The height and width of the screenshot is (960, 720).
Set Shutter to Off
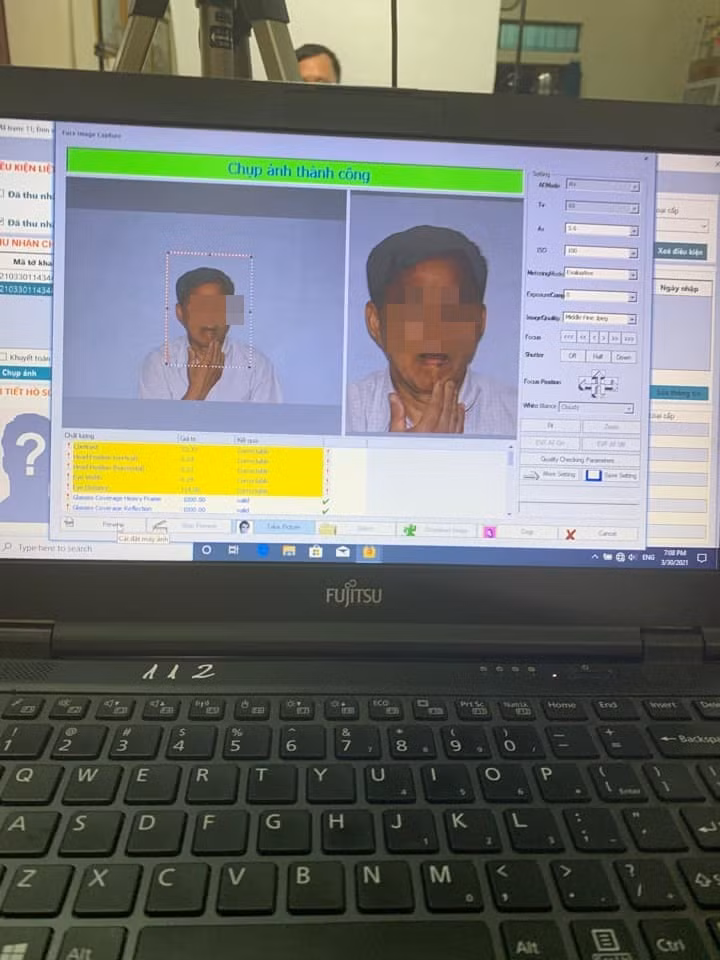[x=572, y=356]
